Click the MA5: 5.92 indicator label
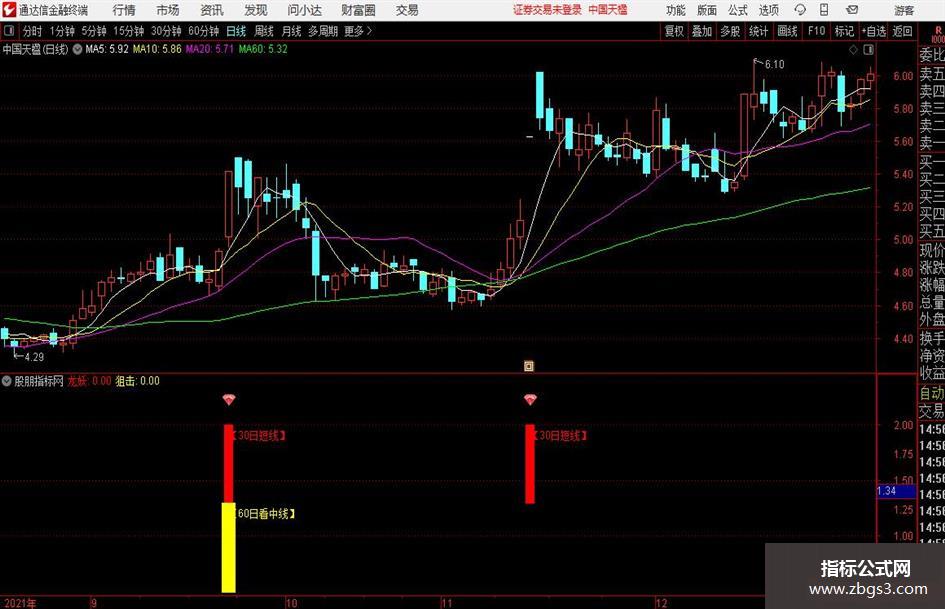 coord(107,49)
